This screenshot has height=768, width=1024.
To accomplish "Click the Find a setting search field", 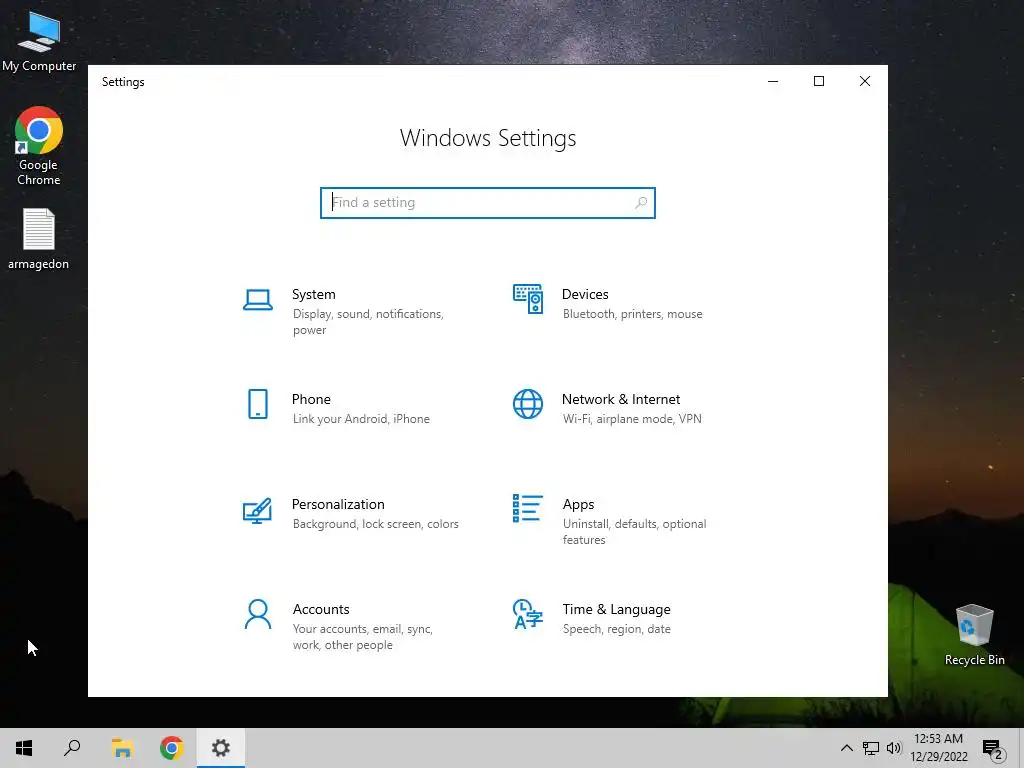I will [x=488, y=203].
